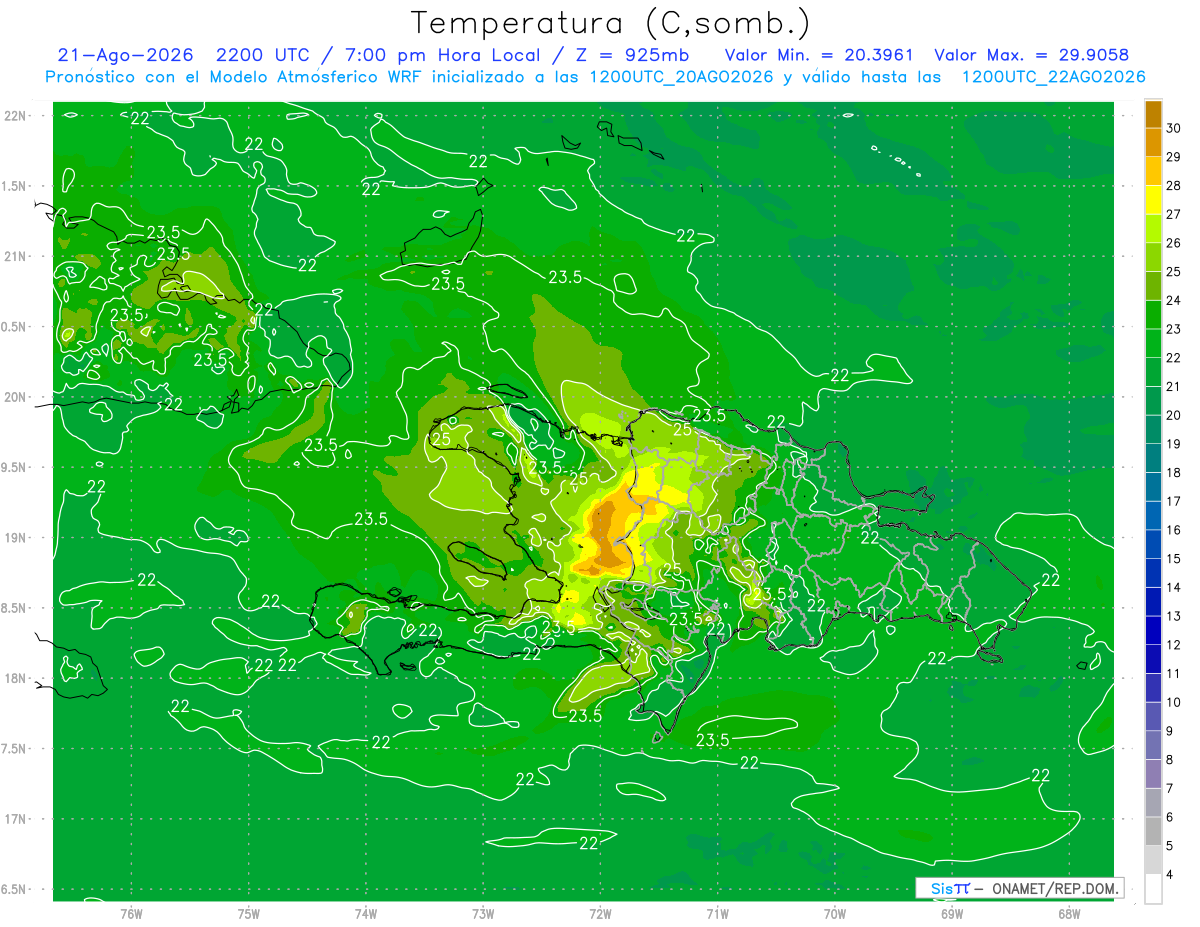This screenshot has width=1200, height=927.
Task: Pick the yellow-green legend swatch between 26 and 27
Action: click(x=1153, y=229)
